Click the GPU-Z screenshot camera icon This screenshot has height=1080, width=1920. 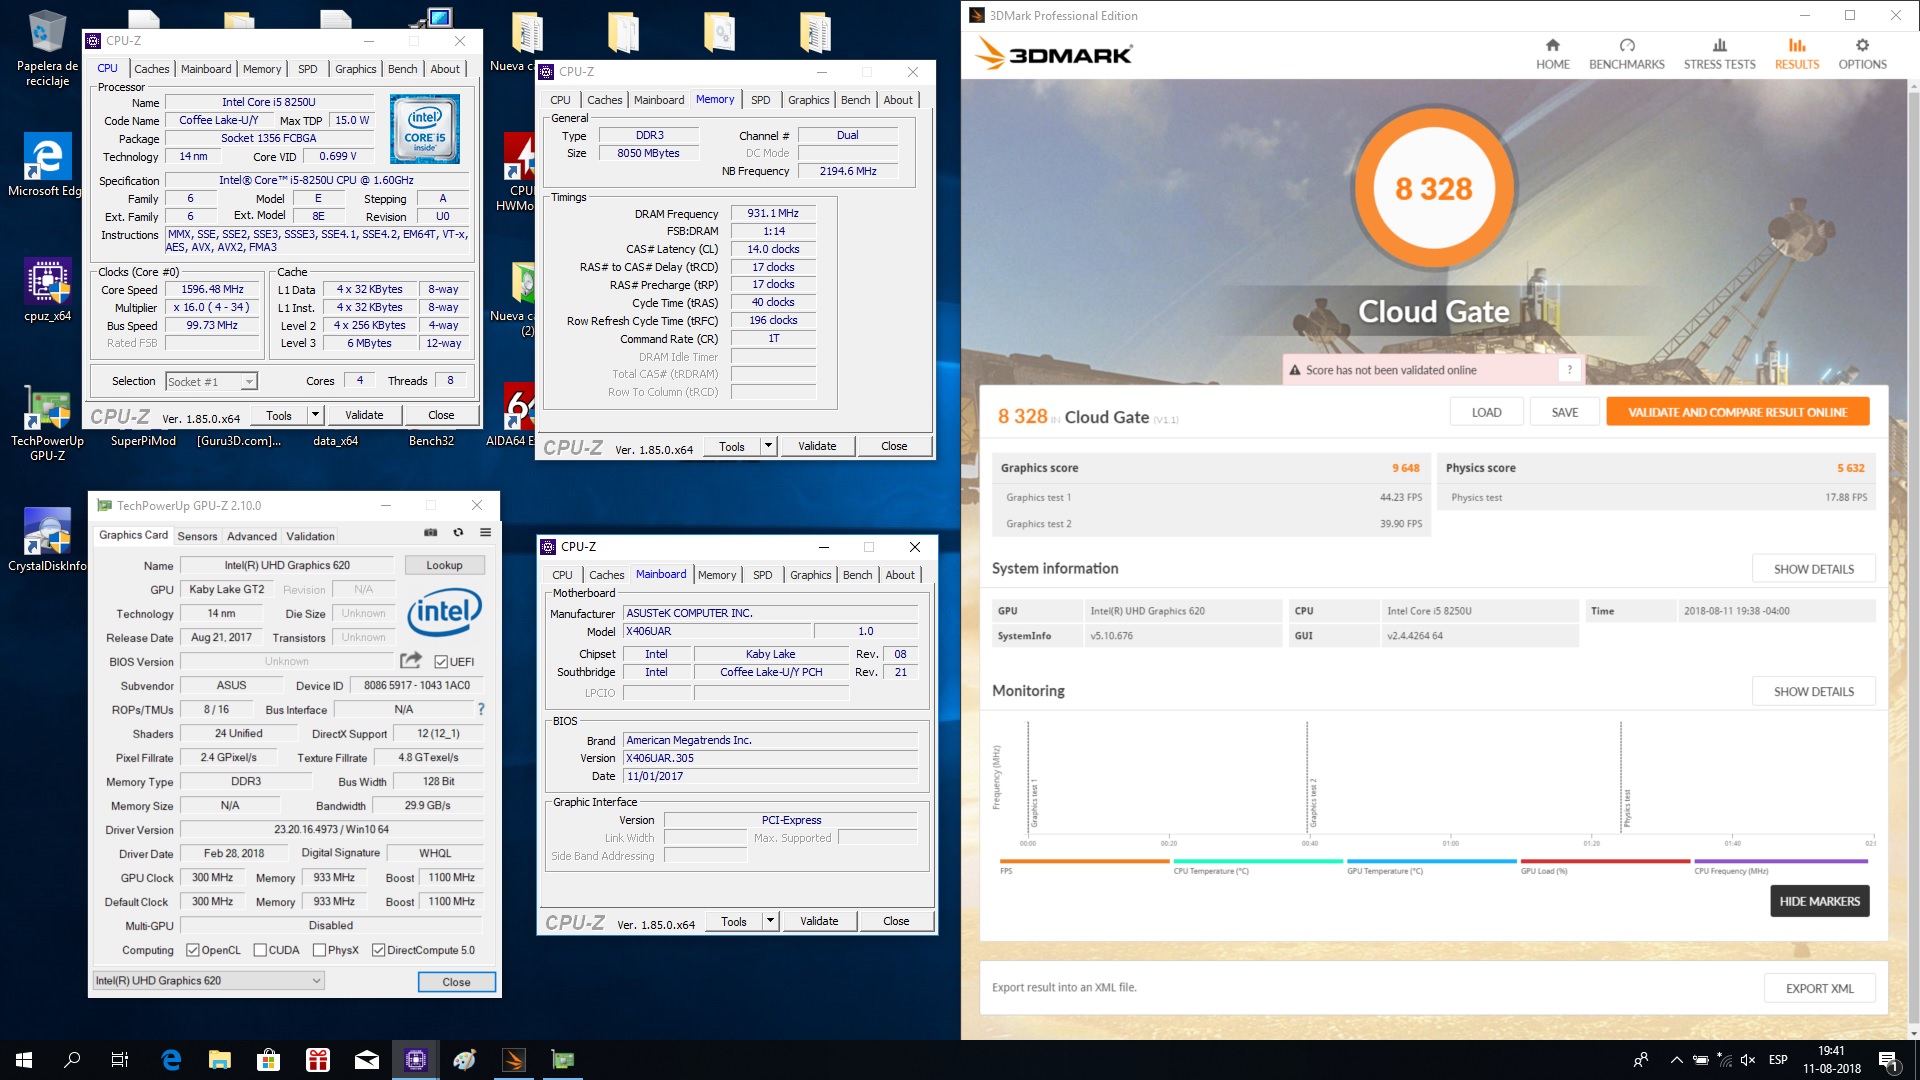(430, 533)
